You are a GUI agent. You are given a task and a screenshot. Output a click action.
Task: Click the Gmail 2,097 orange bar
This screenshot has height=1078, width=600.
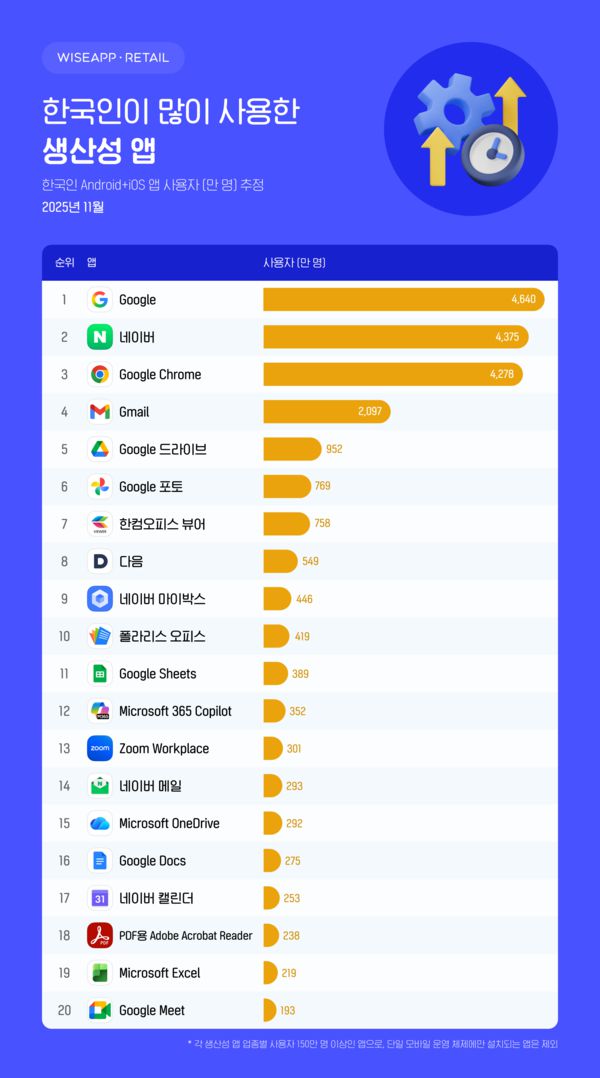point(326,412)
